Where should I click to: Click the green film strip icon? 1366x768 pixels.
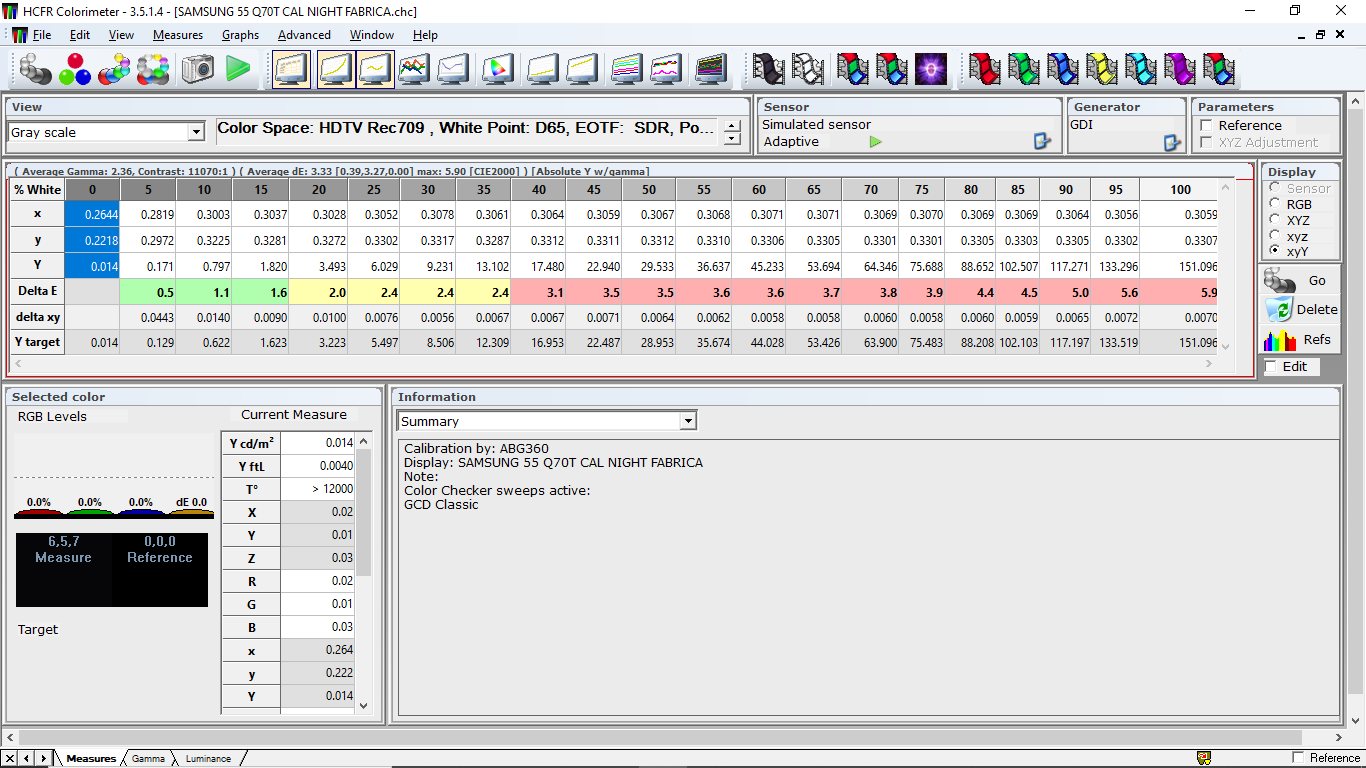point(1024,69)
